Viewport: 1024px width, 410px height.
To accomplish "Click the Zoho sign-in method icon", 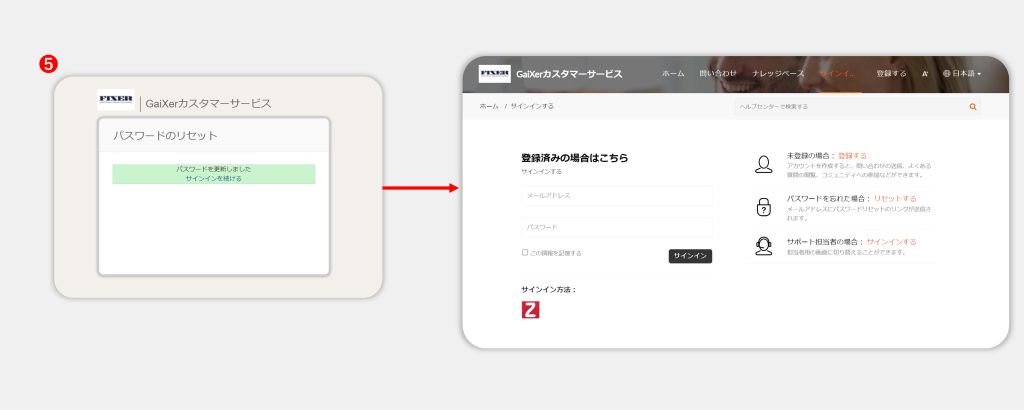I will 530,310.
